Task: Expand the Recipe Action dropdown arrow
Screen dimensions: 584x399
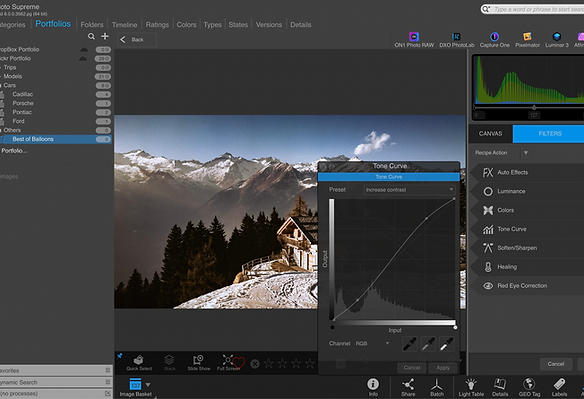Action: (526, 153)
